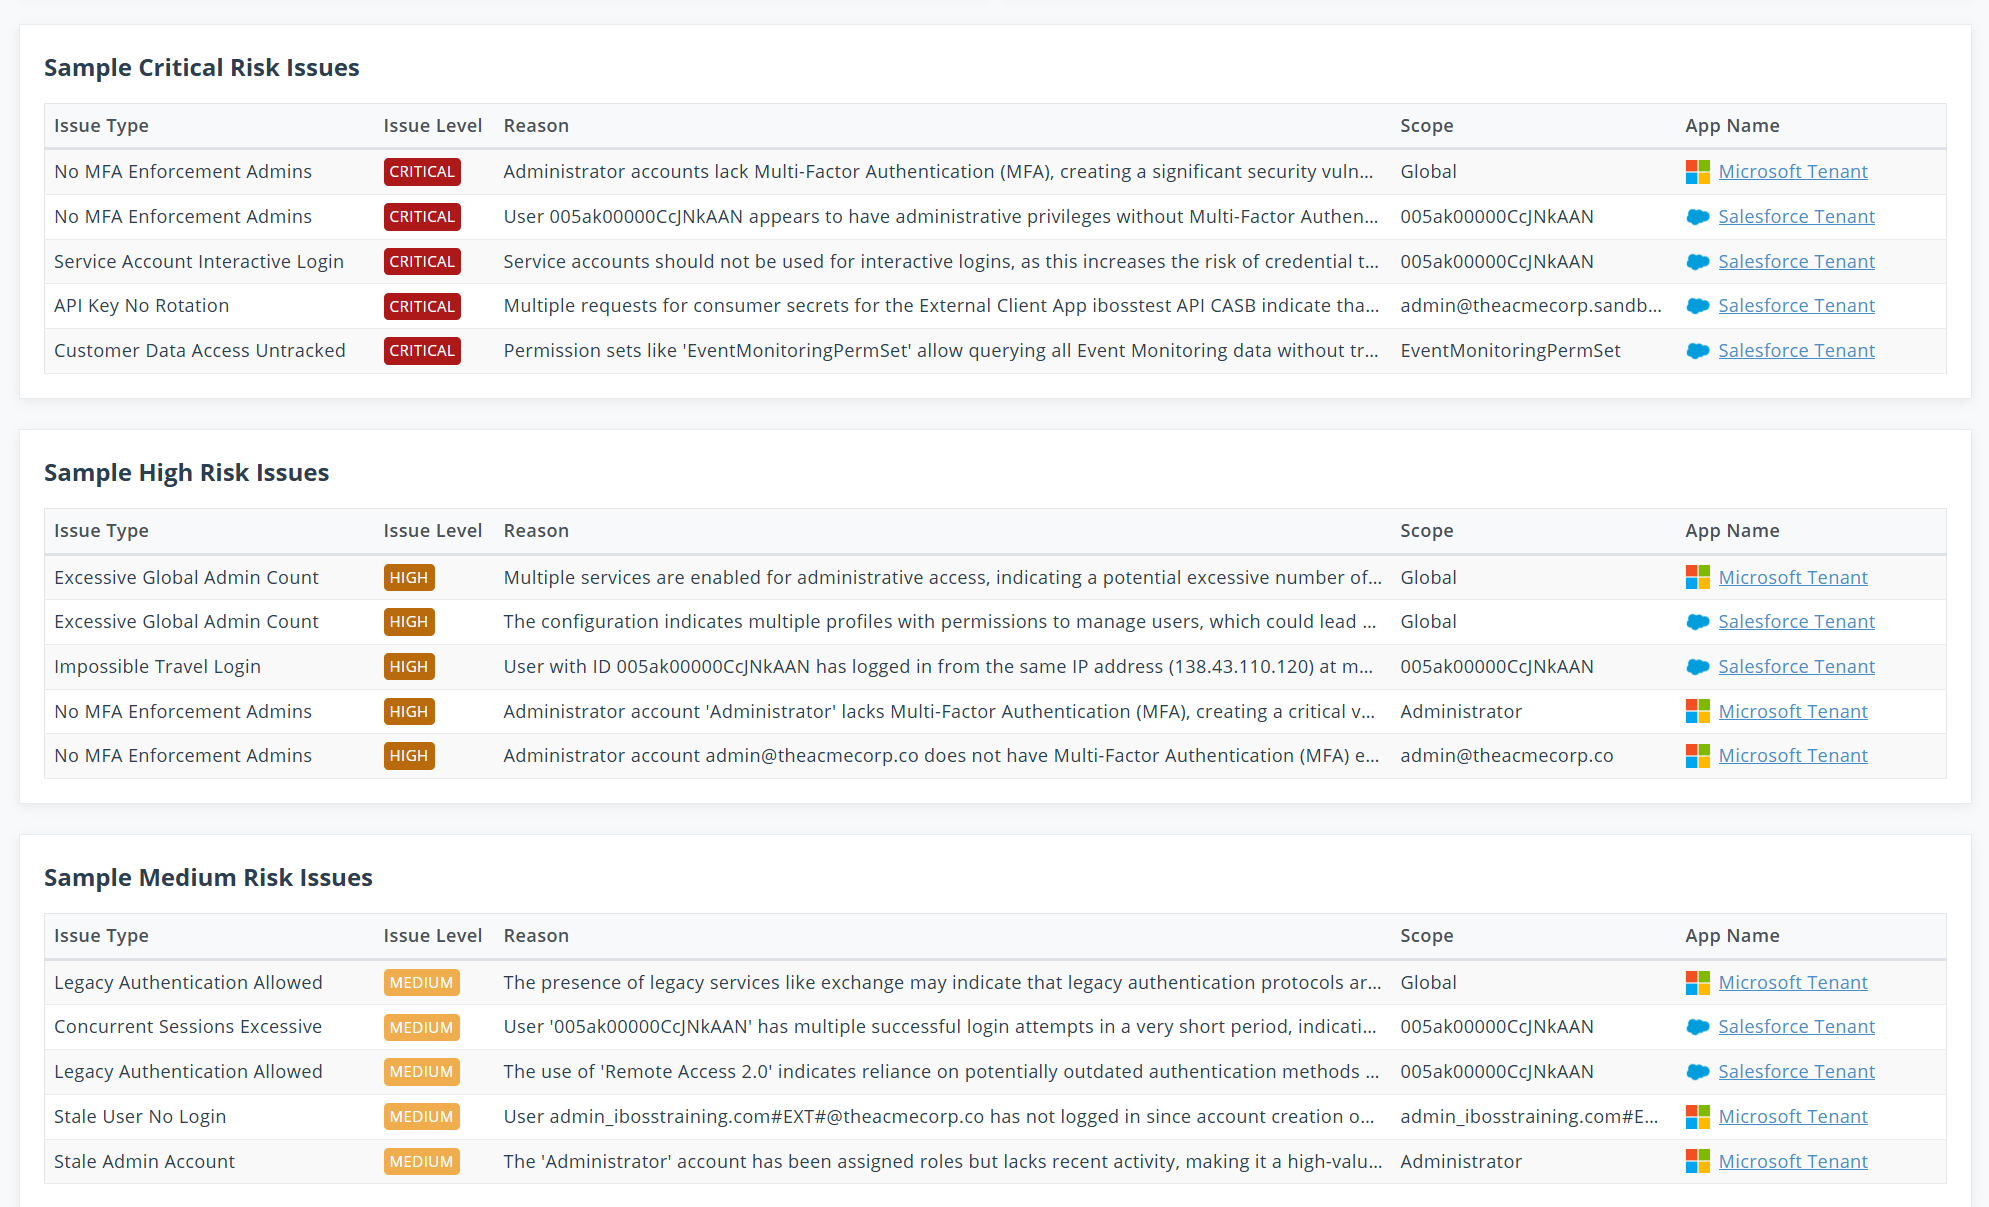The image size is (1989, 1207).
Task: Click the Microsoft logo icon on the Stale Admin Account row
Action: pyautogui.click(x=1697, y=1161)
